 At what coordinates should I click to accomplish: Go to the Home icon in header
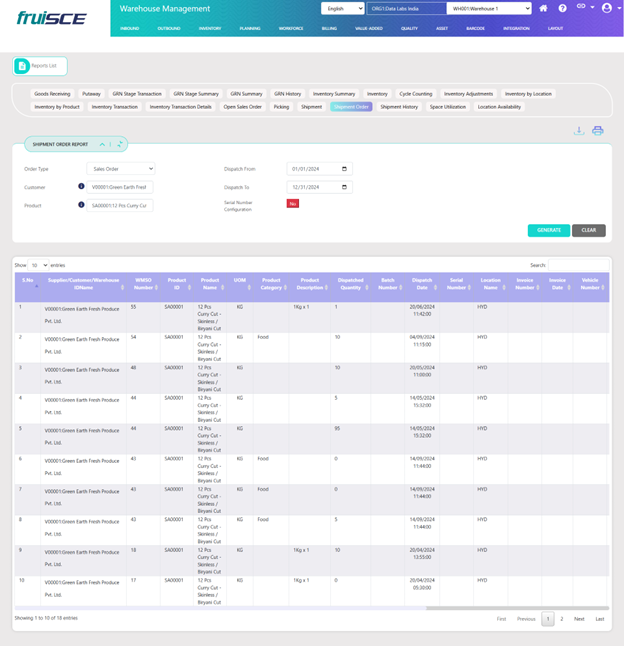coord(543,8)
